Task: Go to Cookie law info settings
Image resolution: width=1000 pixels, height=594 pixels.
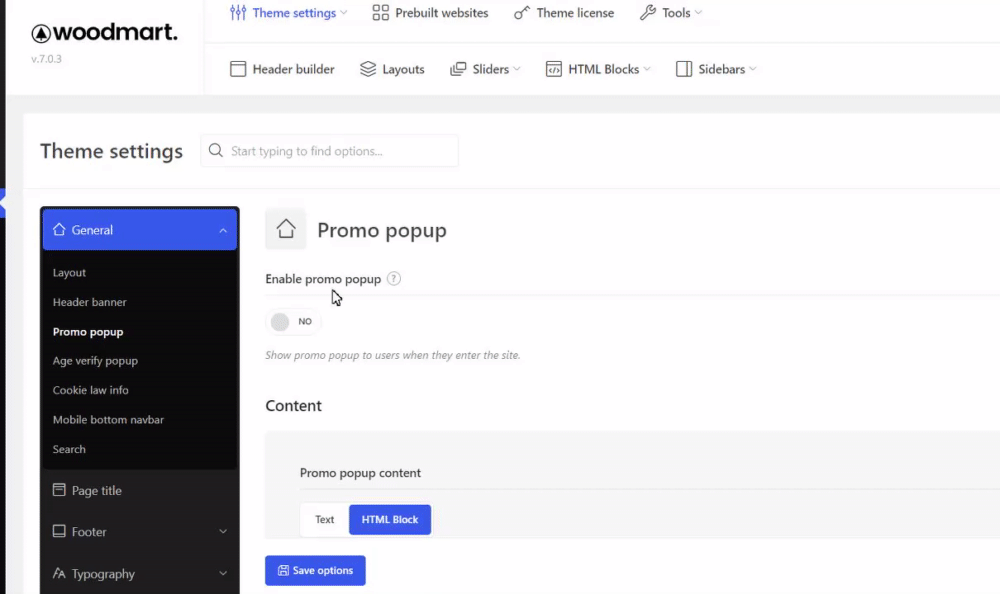Action: (91, 390)
